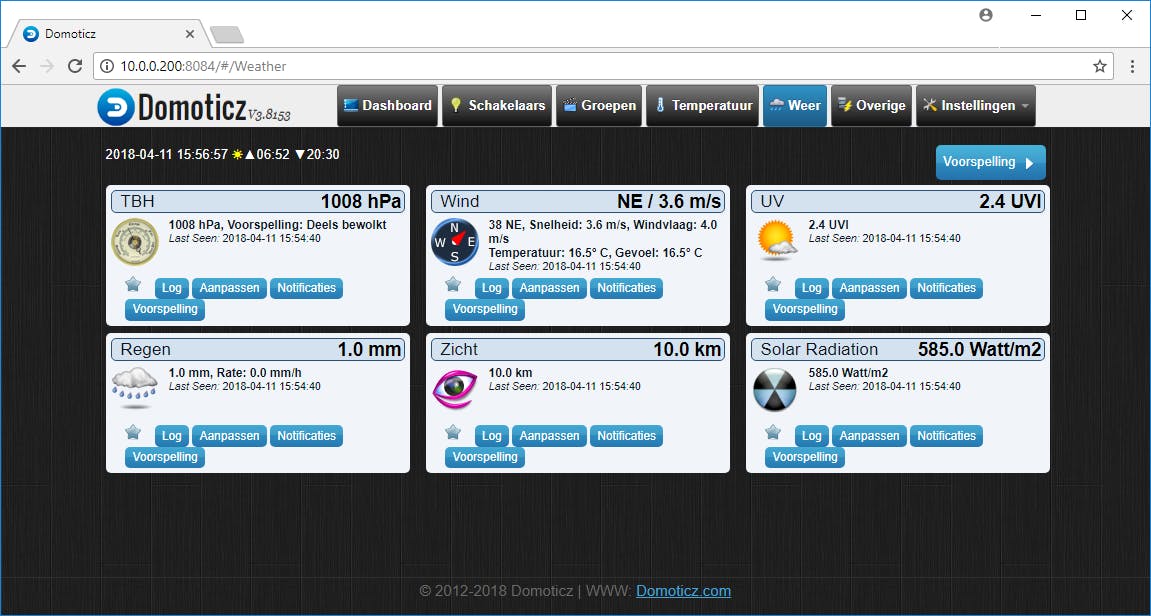Click Aanpassen on Solar Radiation card

pos(870,436)
